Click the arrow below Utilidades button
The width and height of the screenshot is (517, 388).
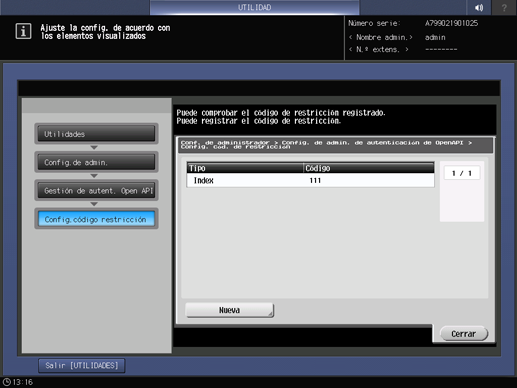tap(94, 147)
